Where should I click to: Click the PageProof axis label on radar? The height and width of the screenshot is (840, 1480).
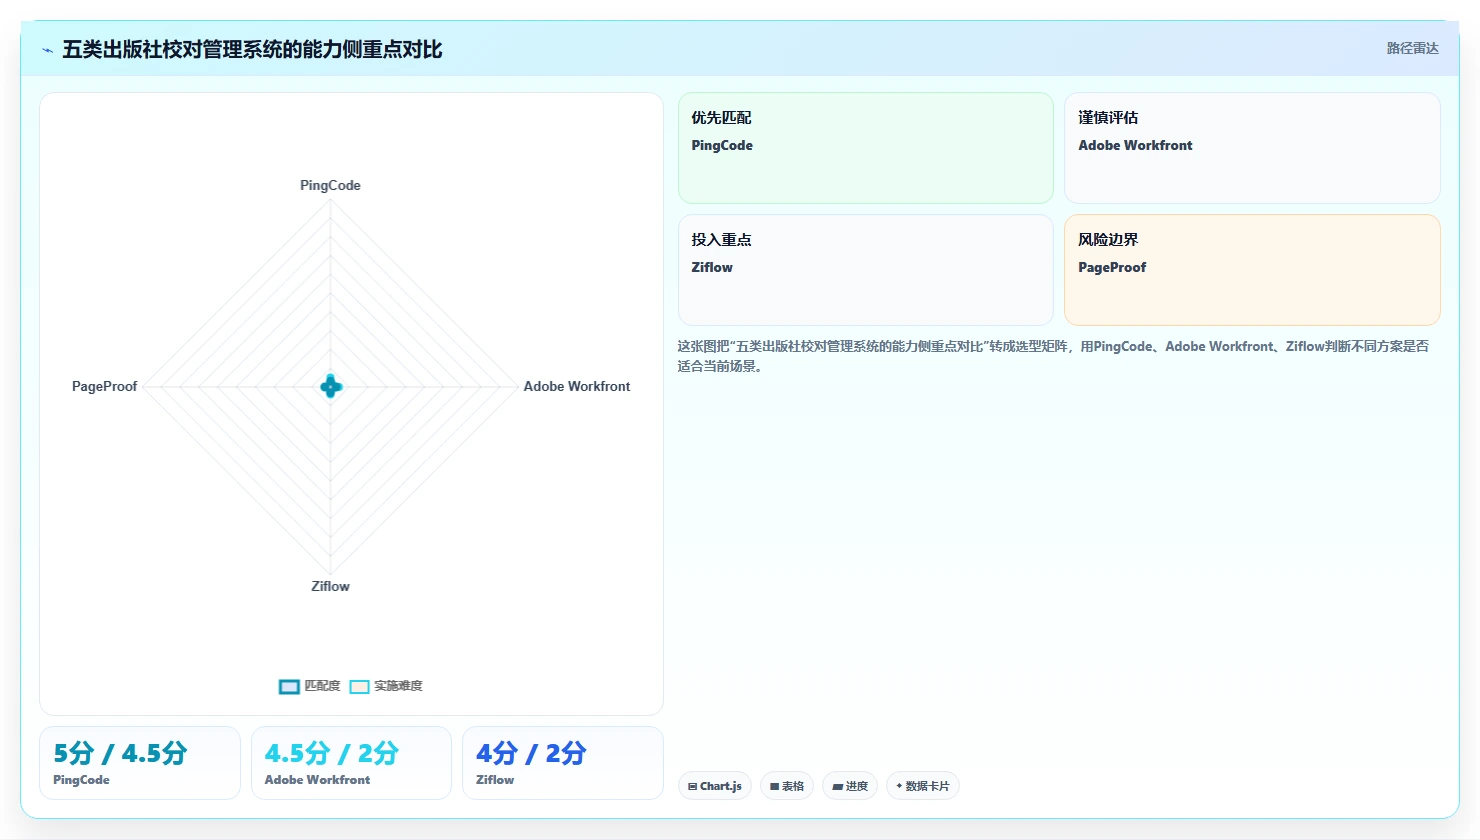104,386
